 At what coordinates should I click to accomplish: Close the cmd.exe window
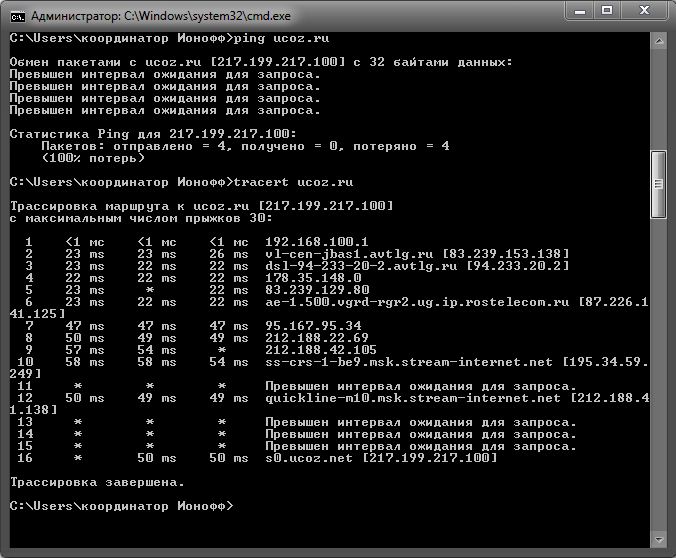pyautogui.click(x=644, y=11)
